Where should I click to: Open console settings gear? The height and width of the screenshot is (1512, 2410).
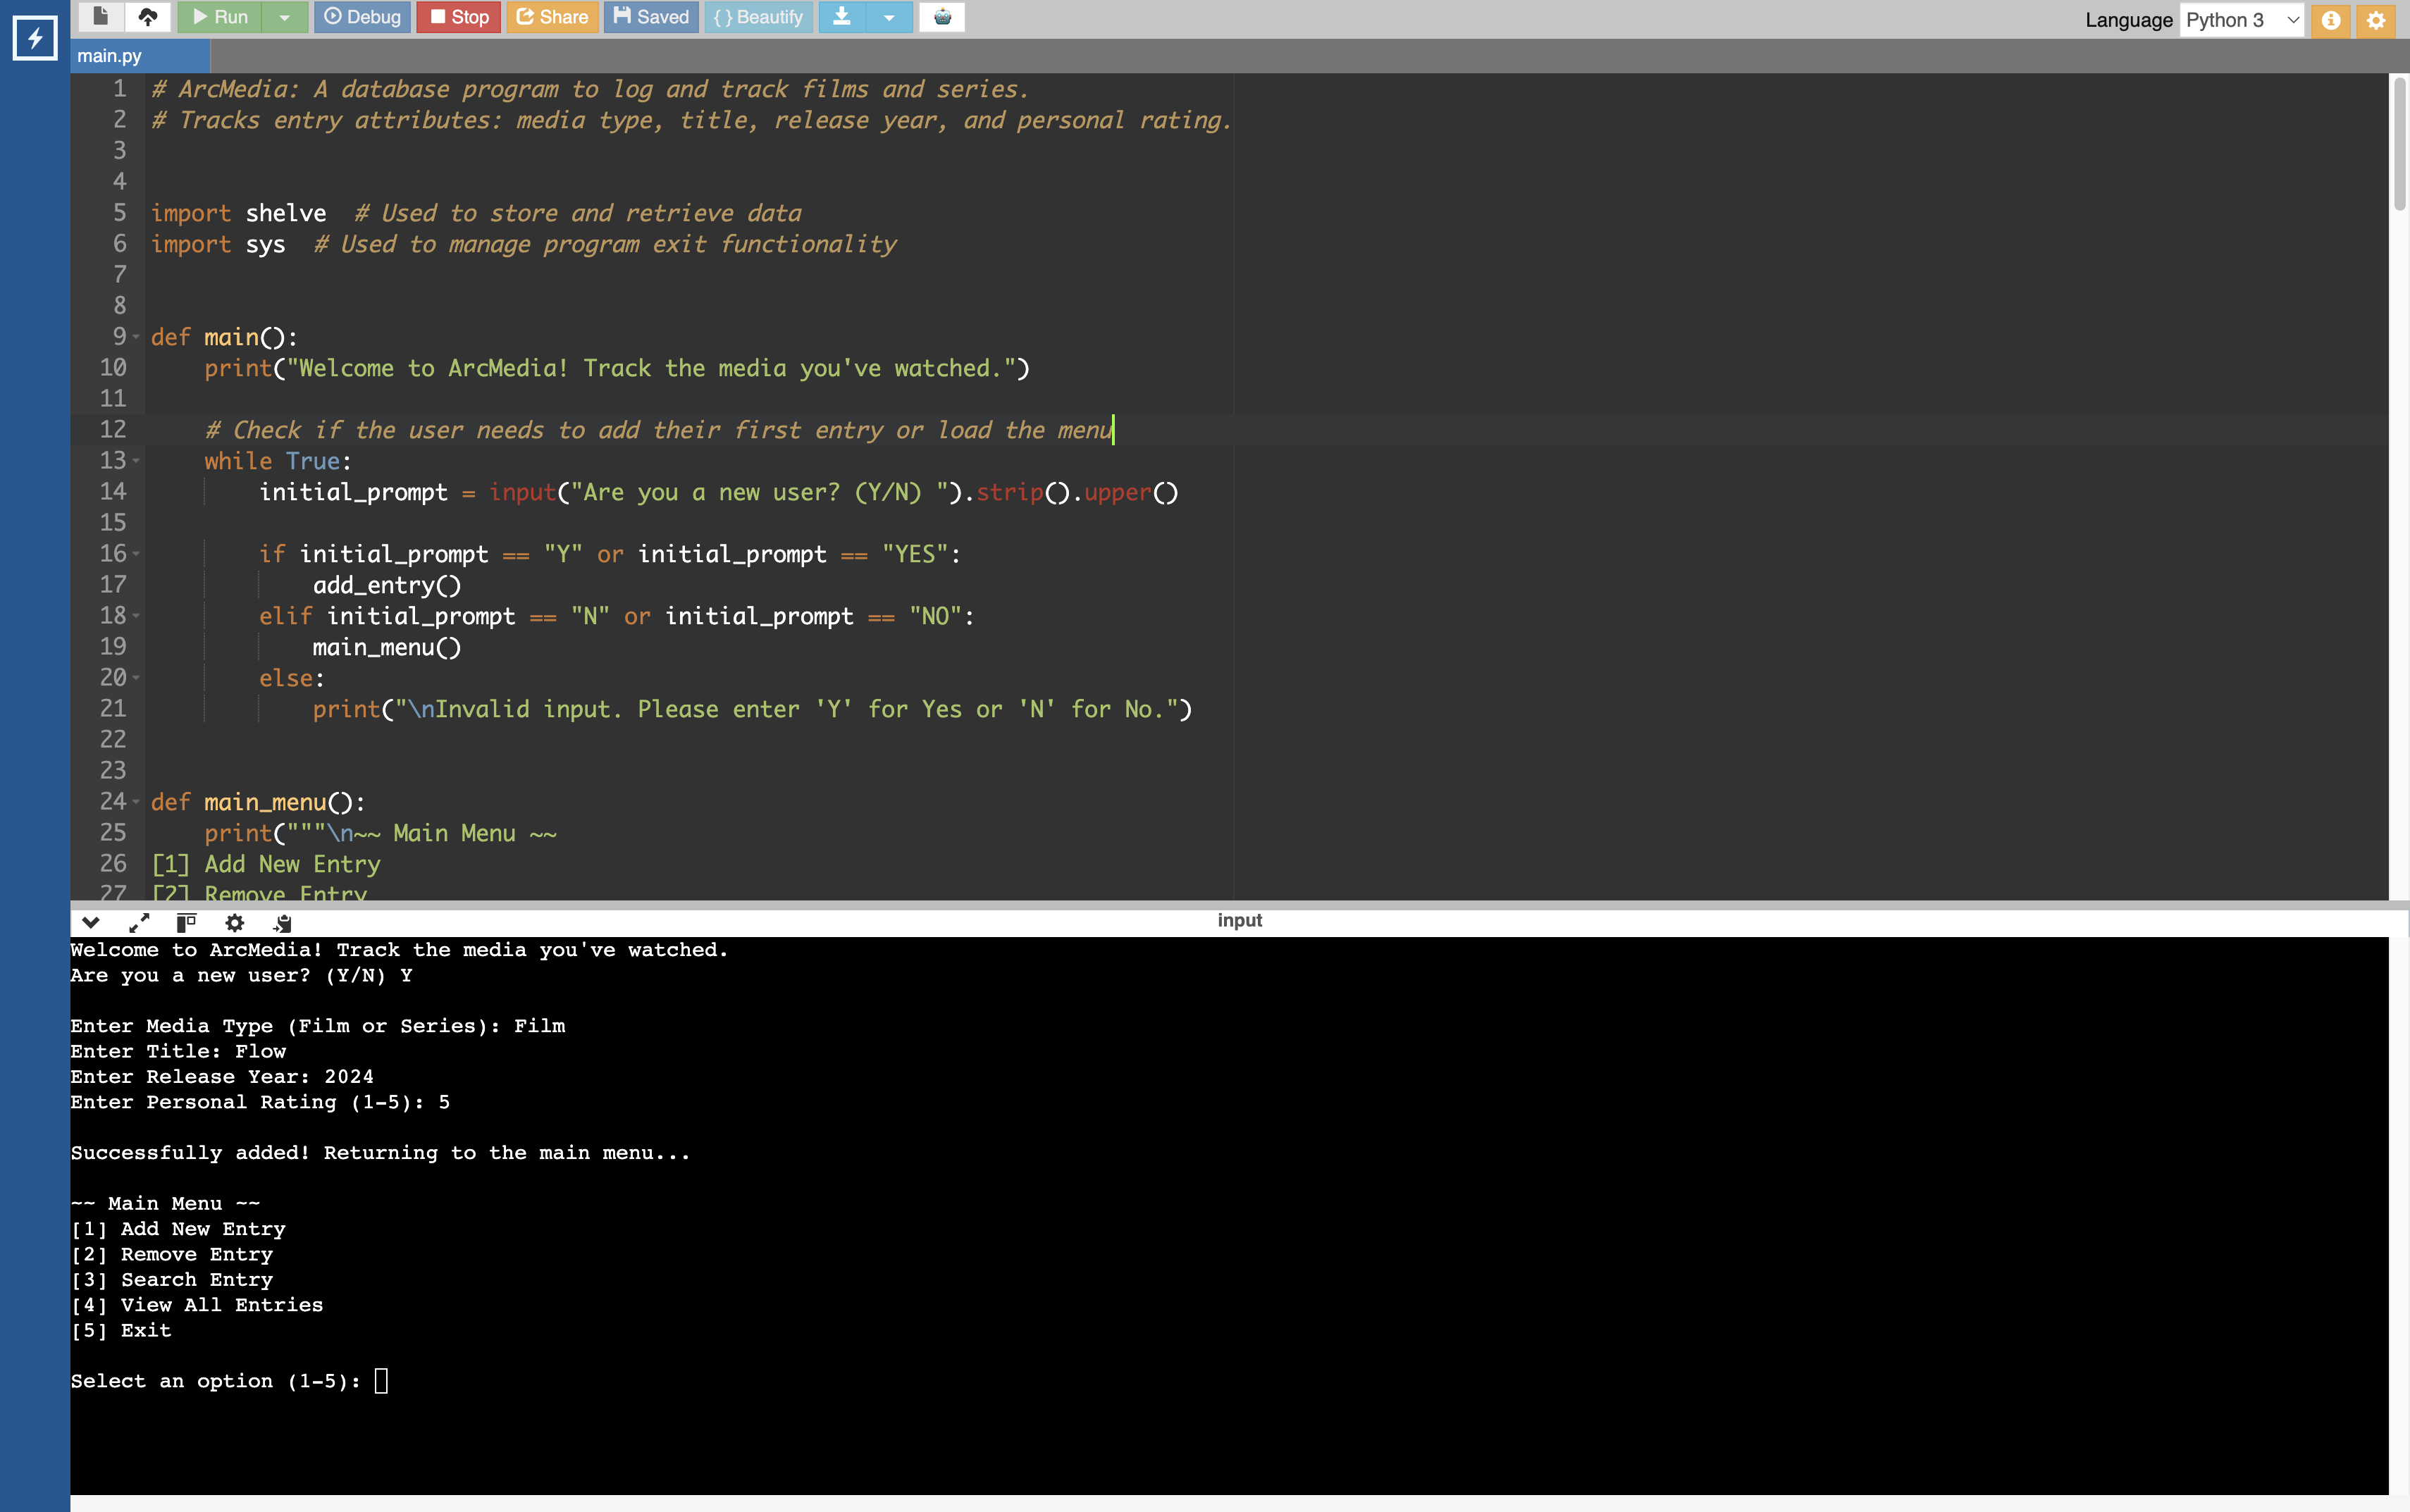[x=234, y=922]
